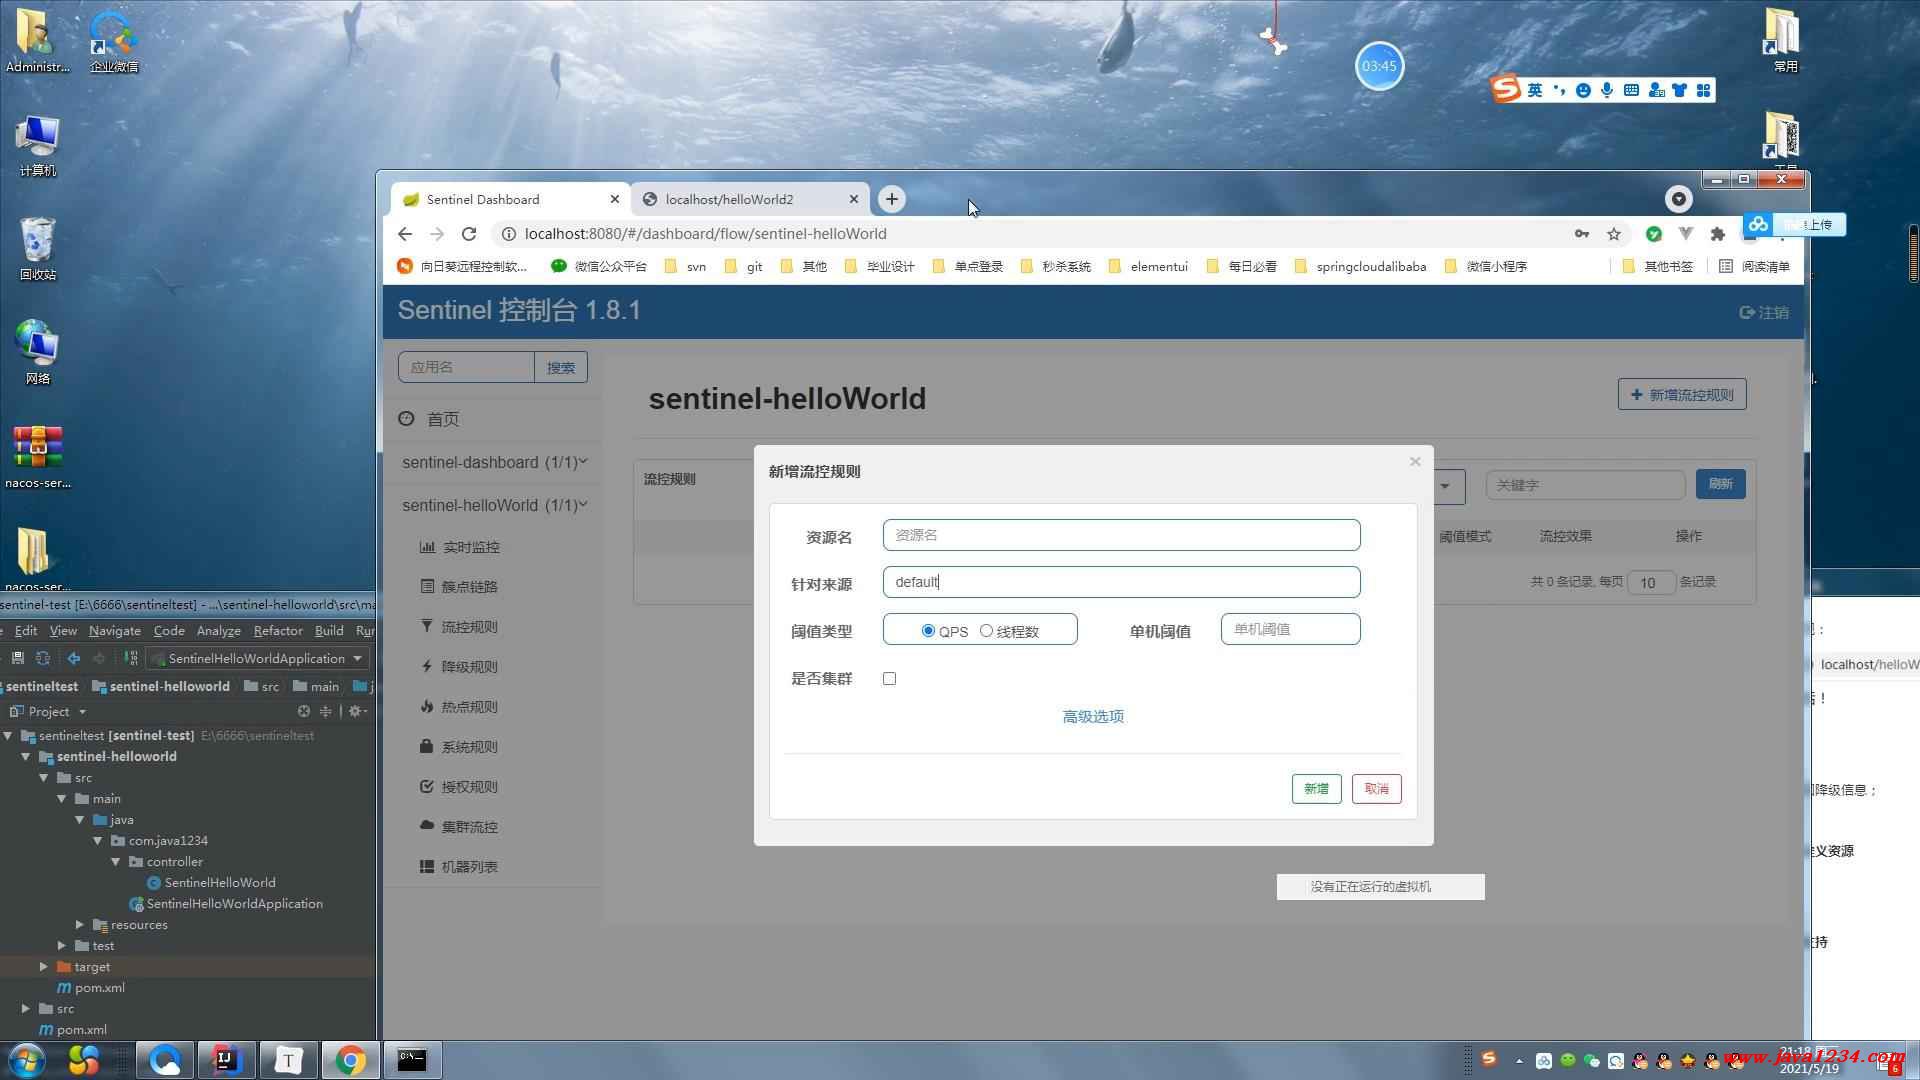Bookmark this page with star icon
The height and width of the screenshot is (1080, 1920).
click(x=1614, y=234)
